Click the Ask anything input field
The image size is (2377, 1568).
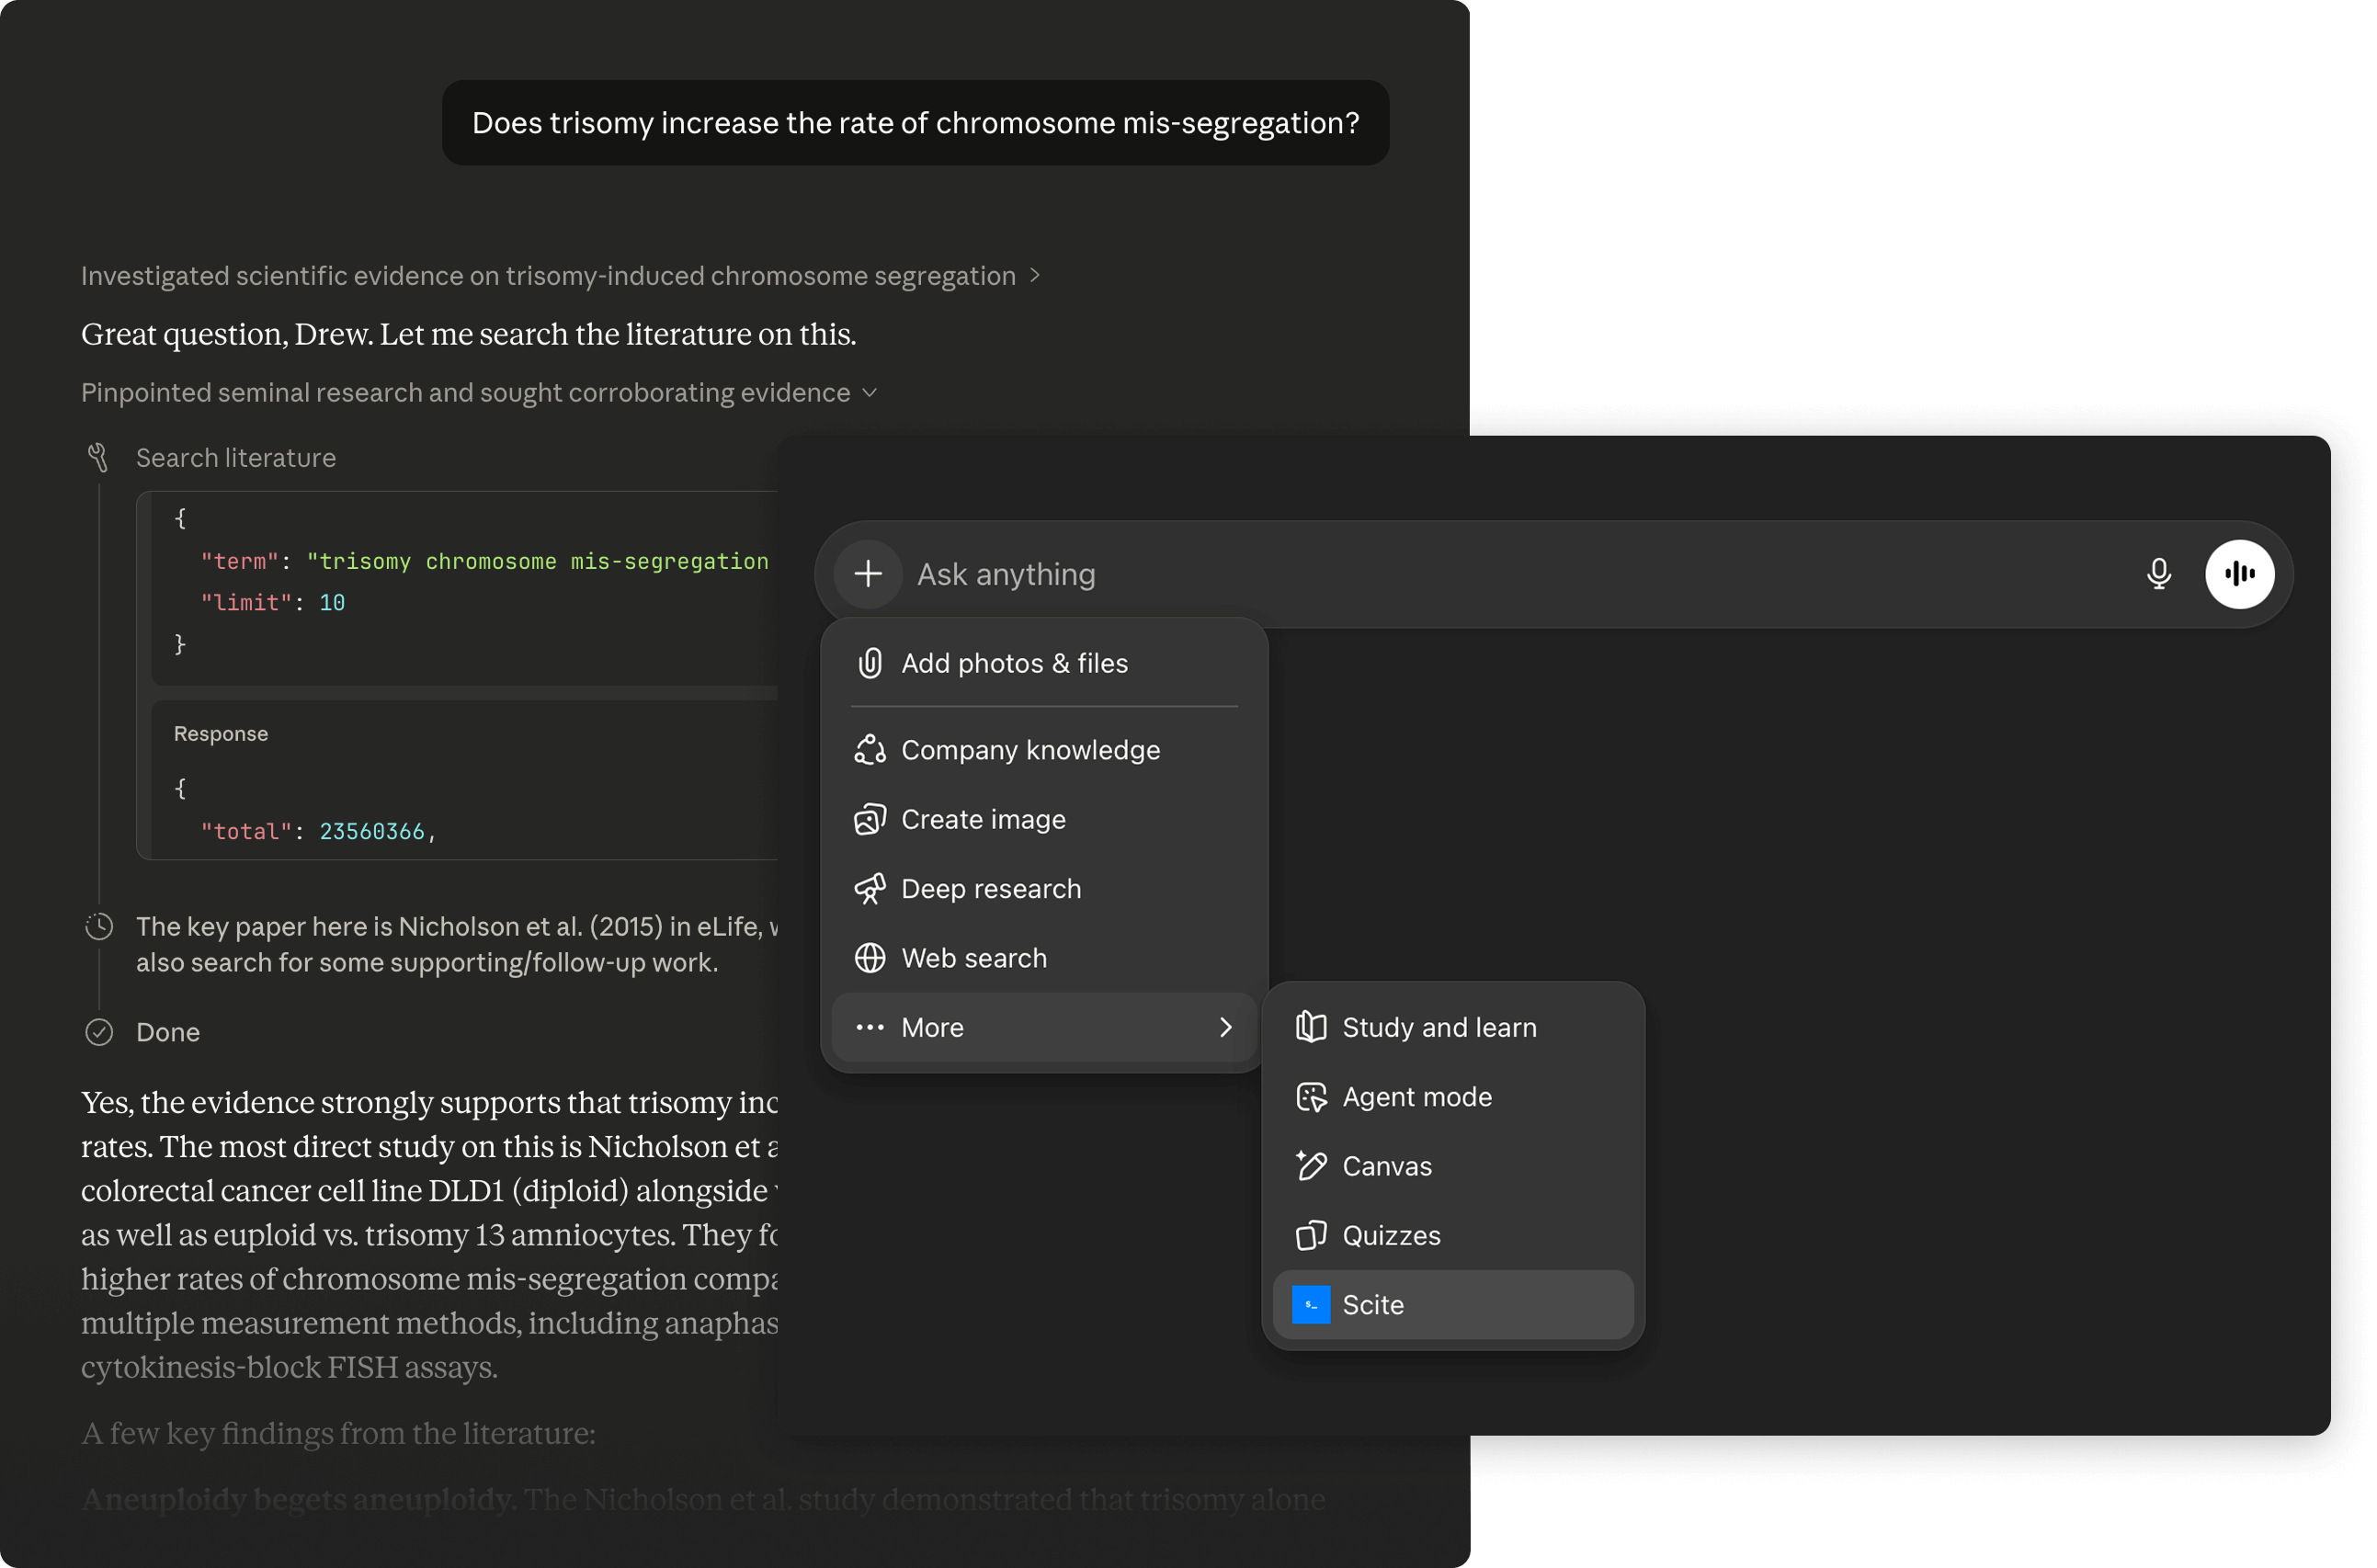[1500, 574]
